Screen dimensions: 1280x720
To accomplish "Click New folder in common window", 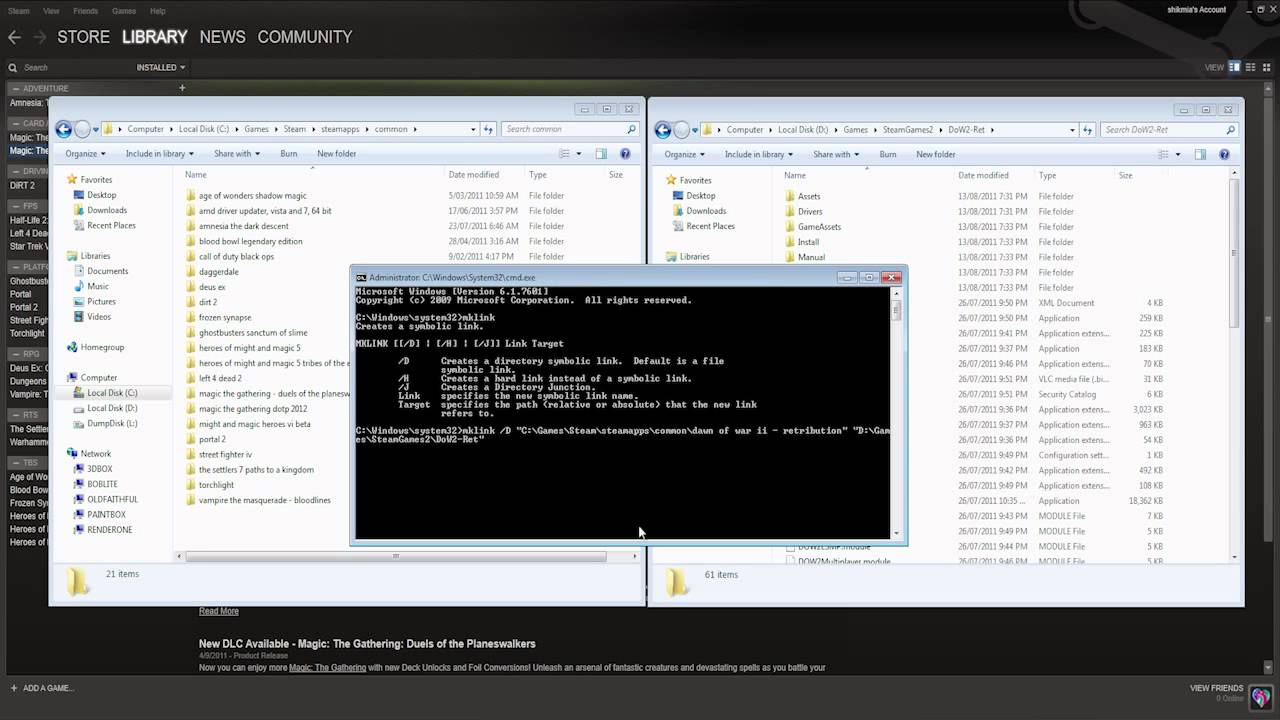I will point(336,154).
